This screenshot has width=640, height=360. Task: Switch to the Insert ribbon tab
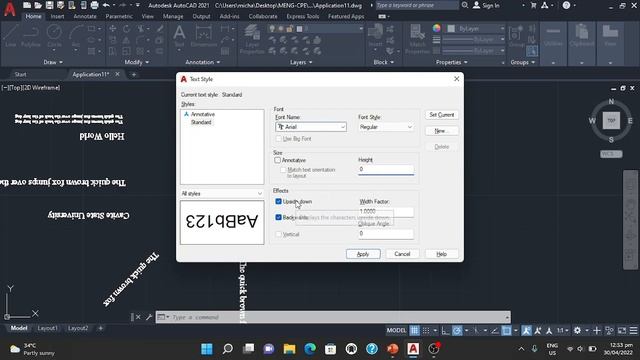(x=57, y=16)
